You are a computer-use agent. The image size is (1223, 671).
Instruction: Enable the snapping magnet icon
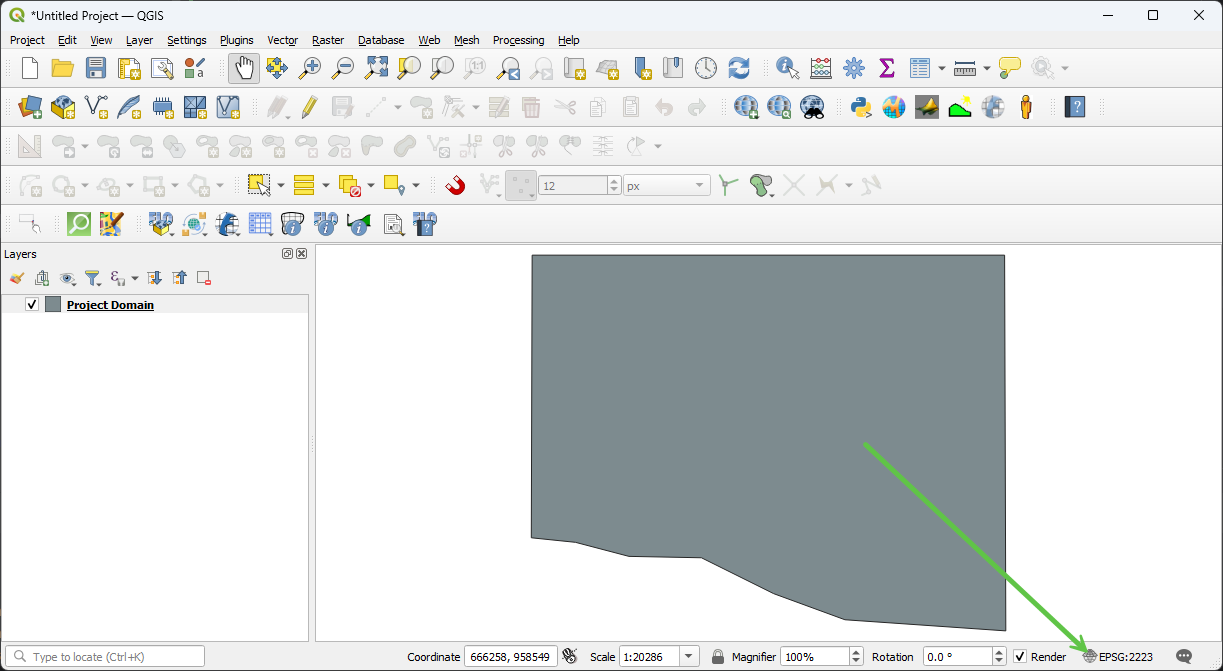pos(456,185)
